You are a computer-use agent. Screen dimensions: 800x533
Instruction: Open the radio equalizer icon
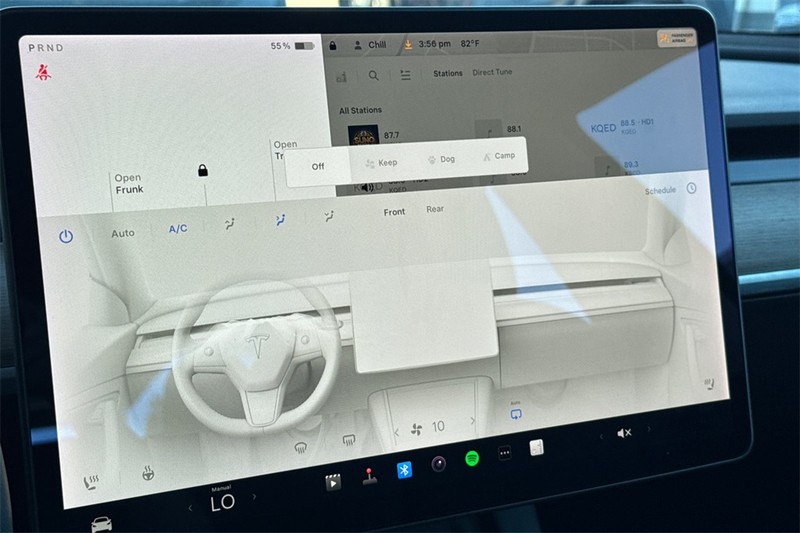(x=341, y=77)
